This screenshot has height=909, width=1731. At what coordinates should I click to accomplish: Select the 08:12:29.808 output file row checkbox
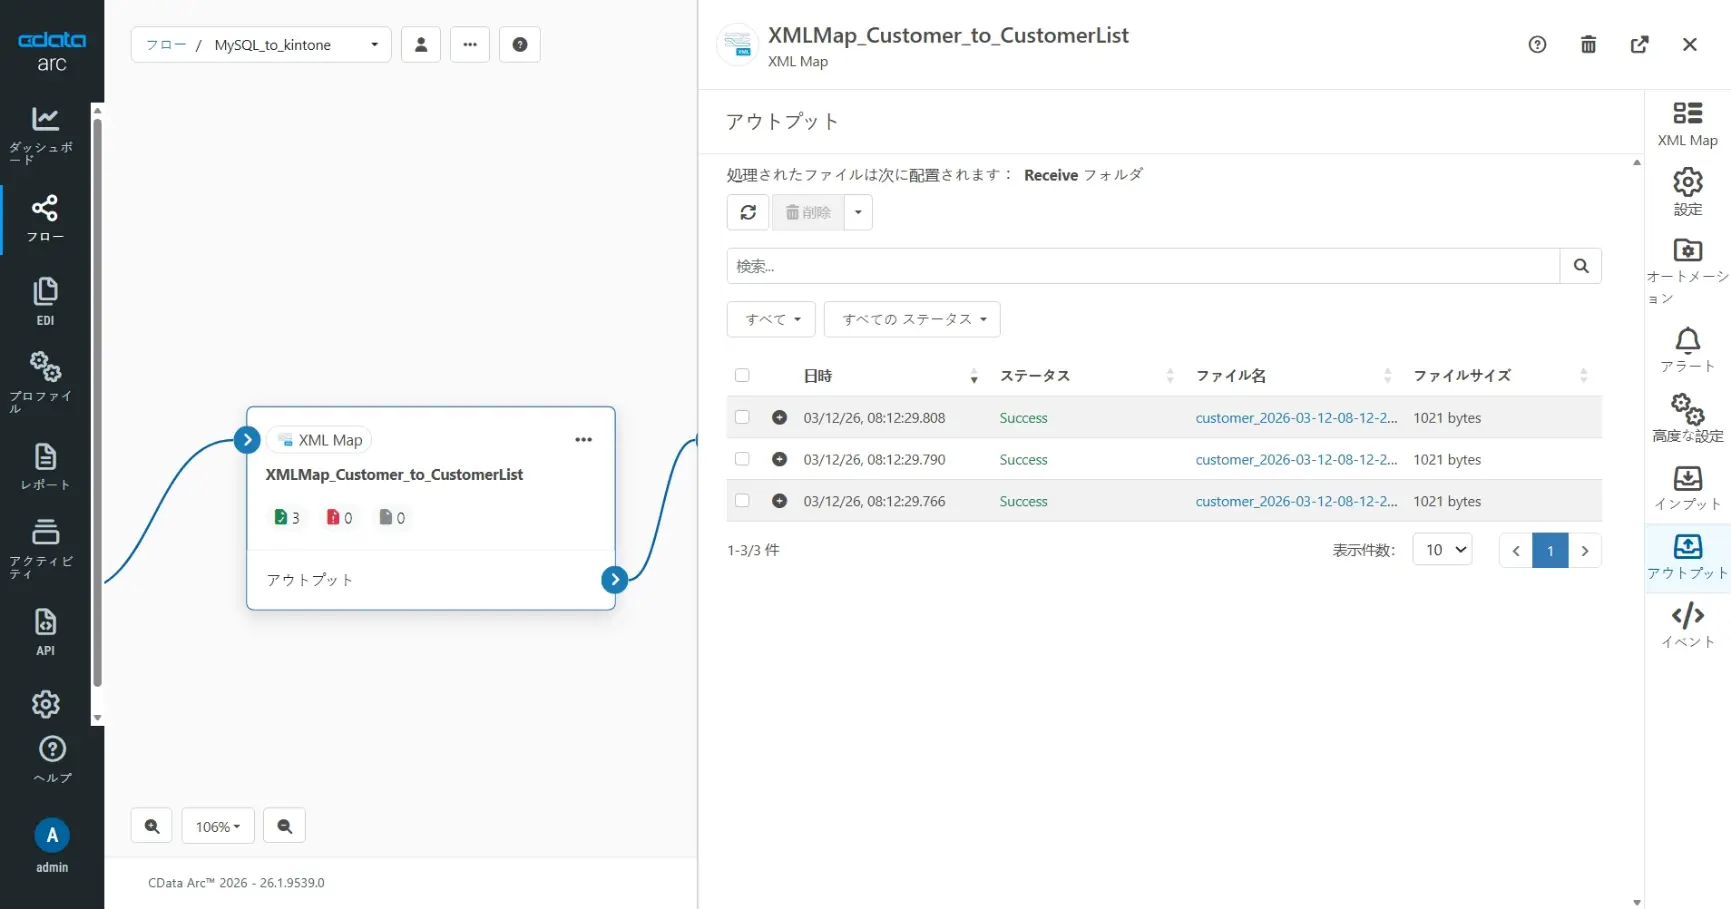pyautogui.click(x=742, y=417)
